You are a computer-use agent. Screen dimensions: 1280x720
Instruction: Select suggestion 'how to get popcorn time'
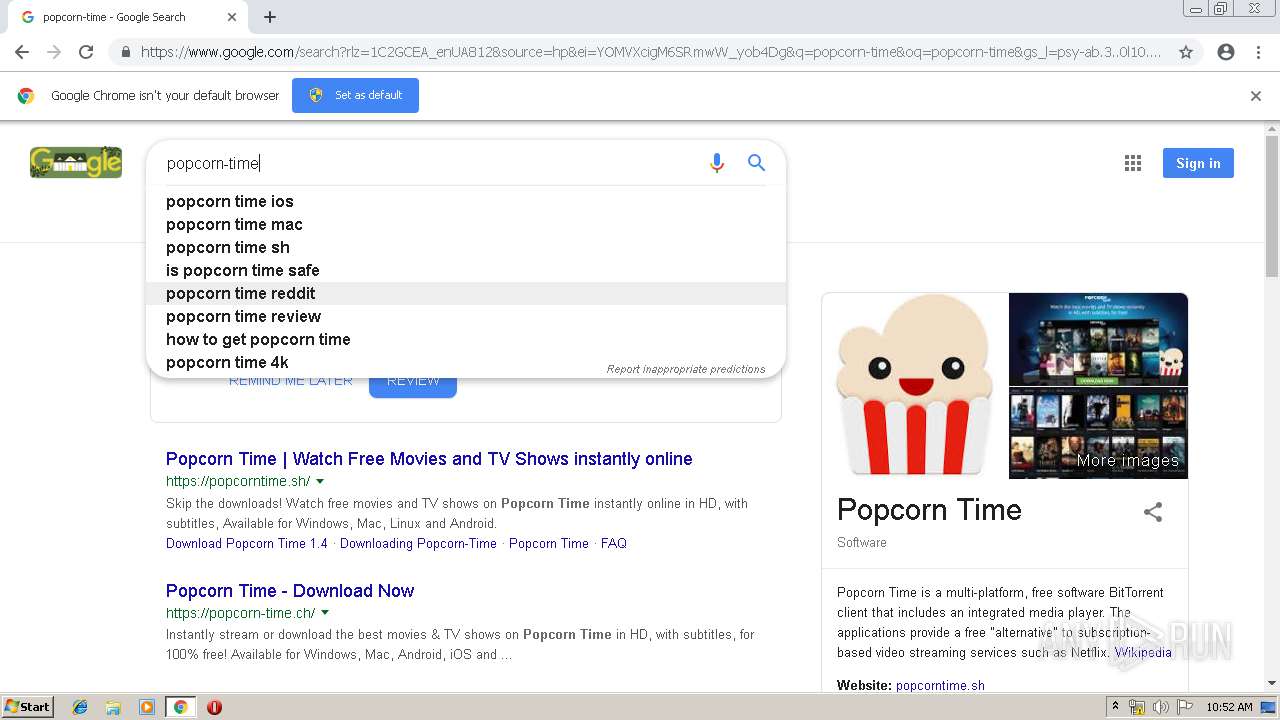(466, 339)
